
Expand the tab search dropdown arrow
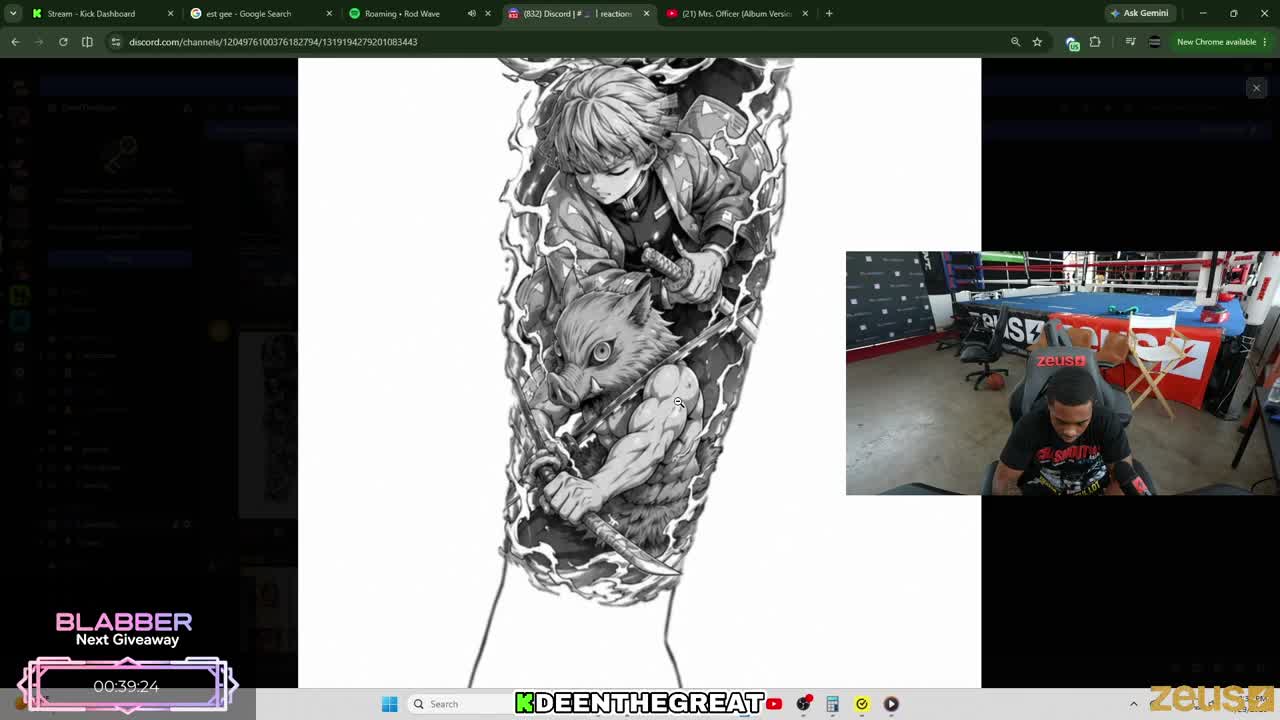(12, 13)
